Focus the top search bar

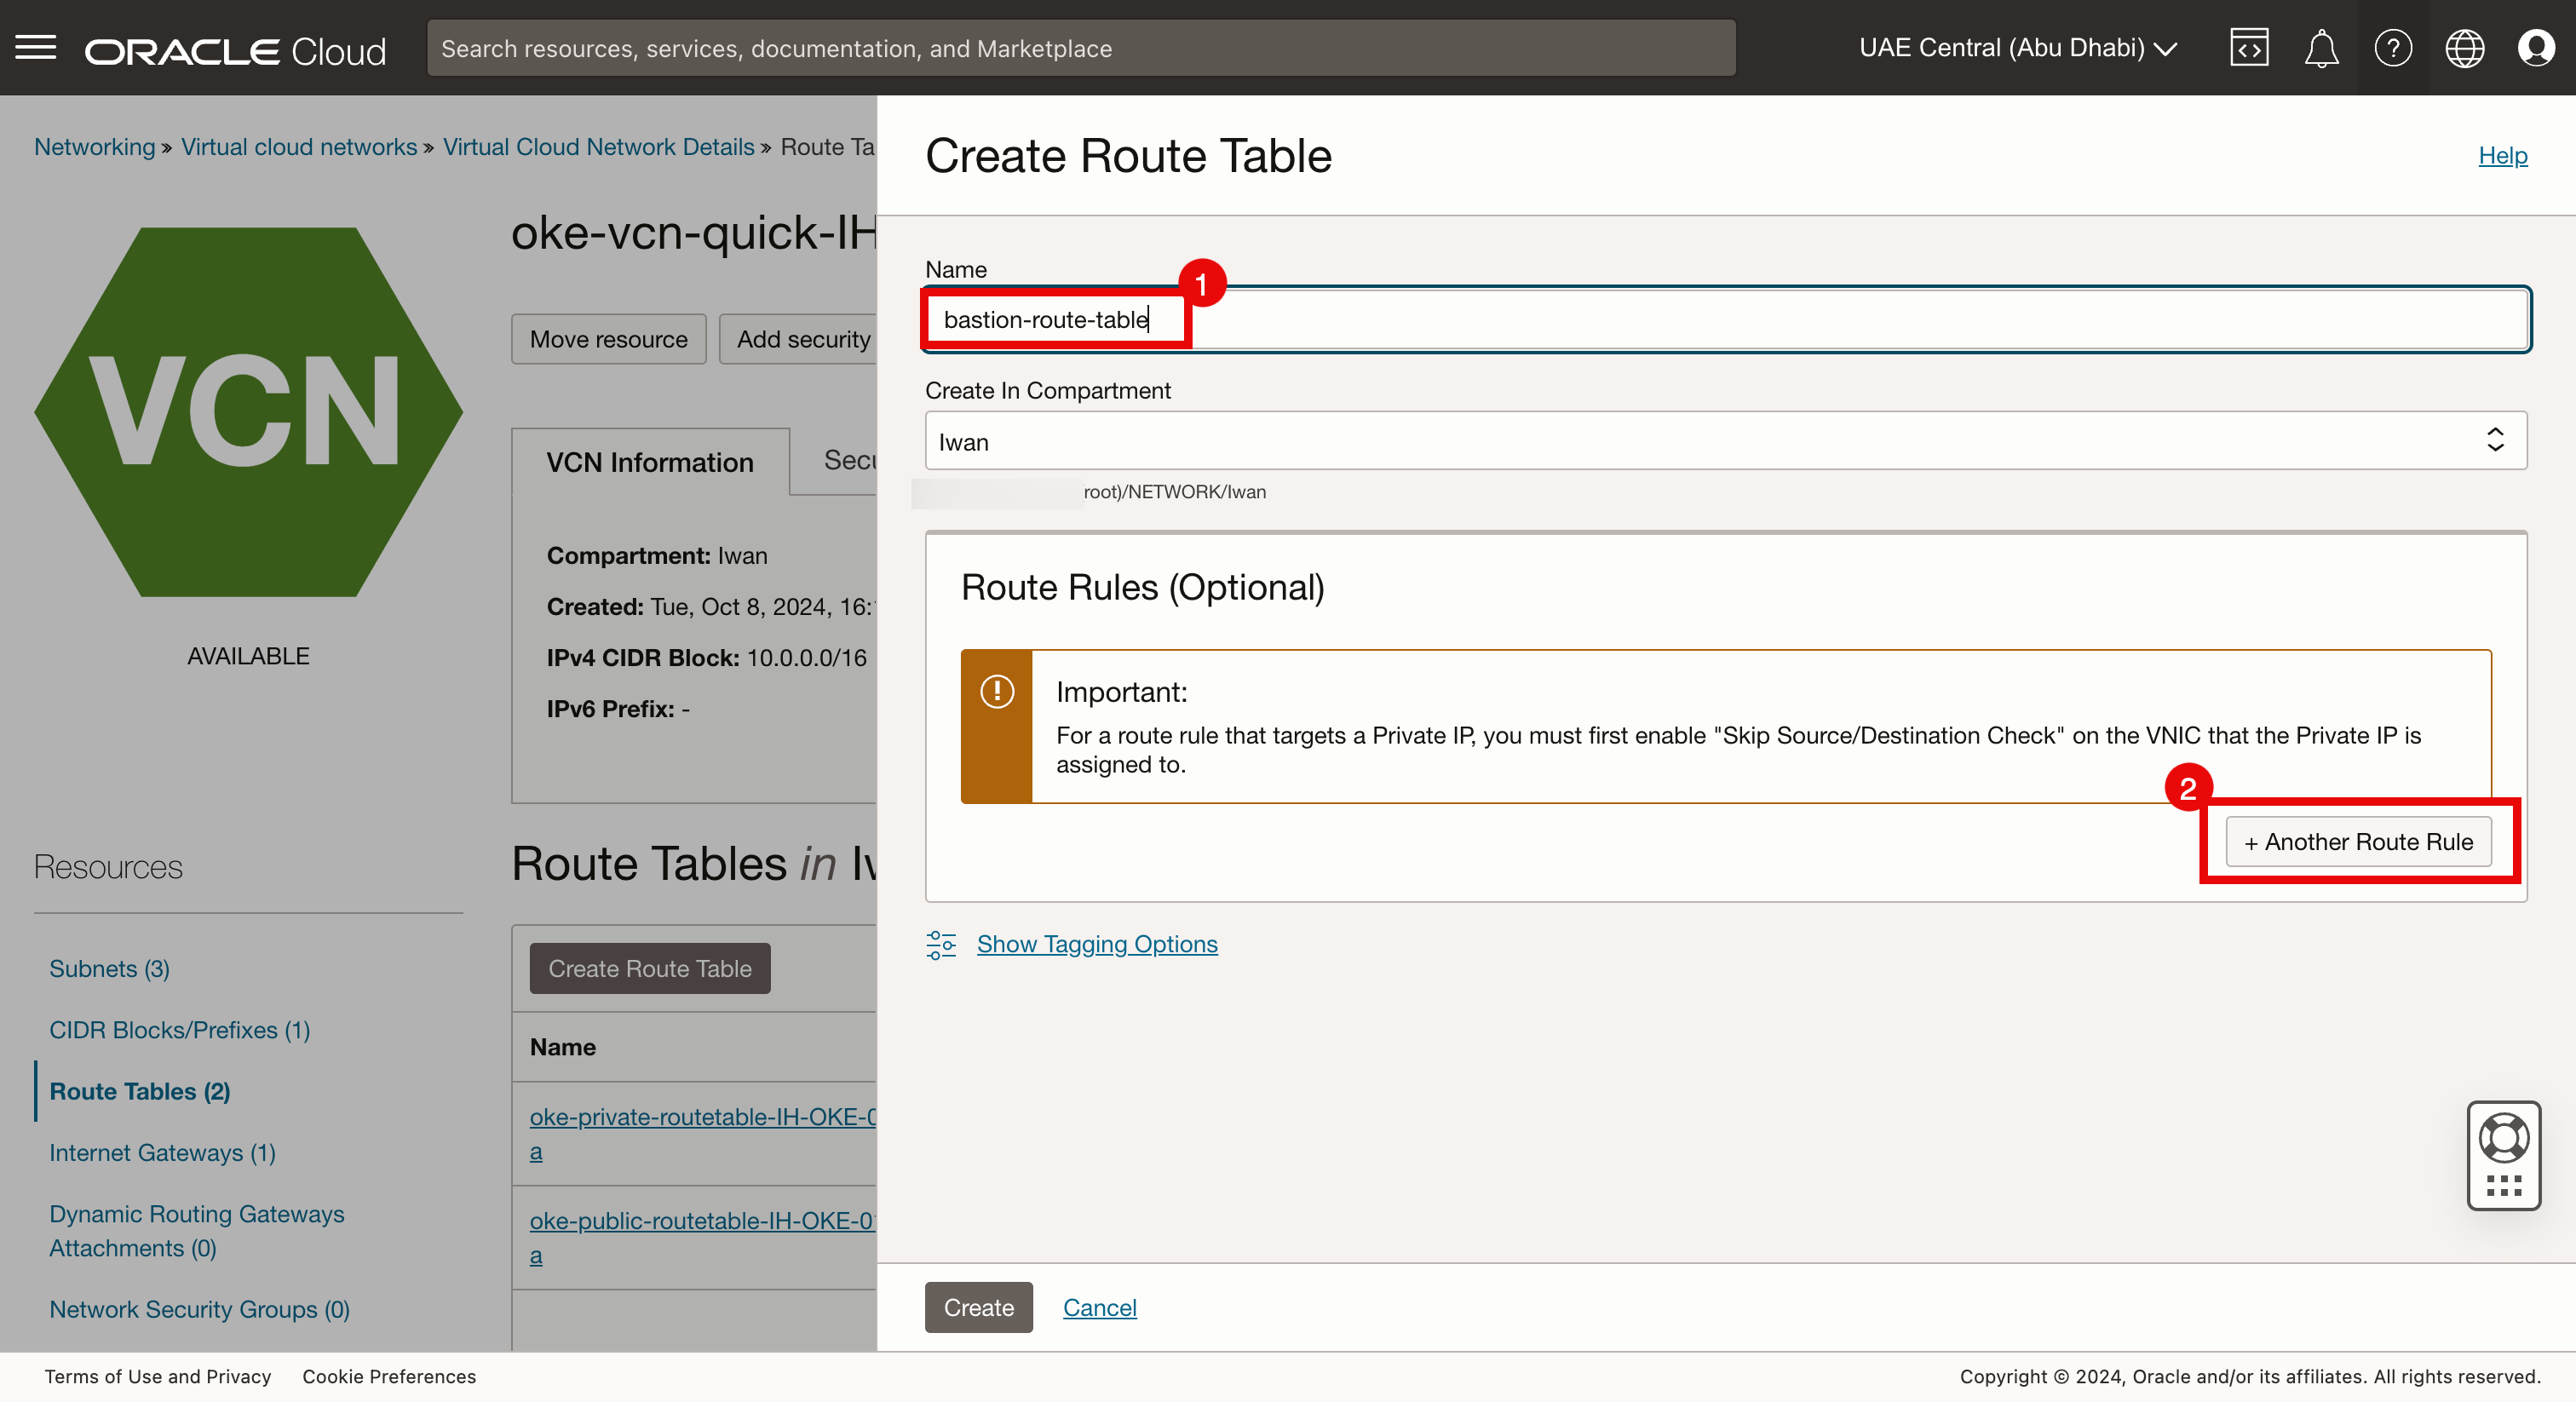[1080, 48]
